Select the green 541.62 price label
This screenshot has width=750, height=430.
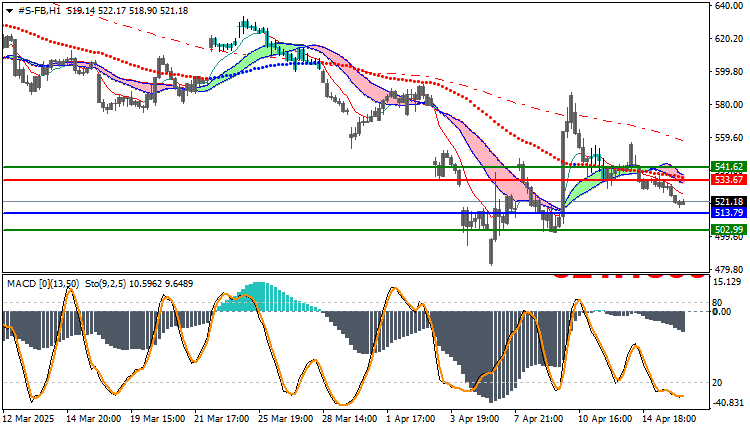coord(728,167)
